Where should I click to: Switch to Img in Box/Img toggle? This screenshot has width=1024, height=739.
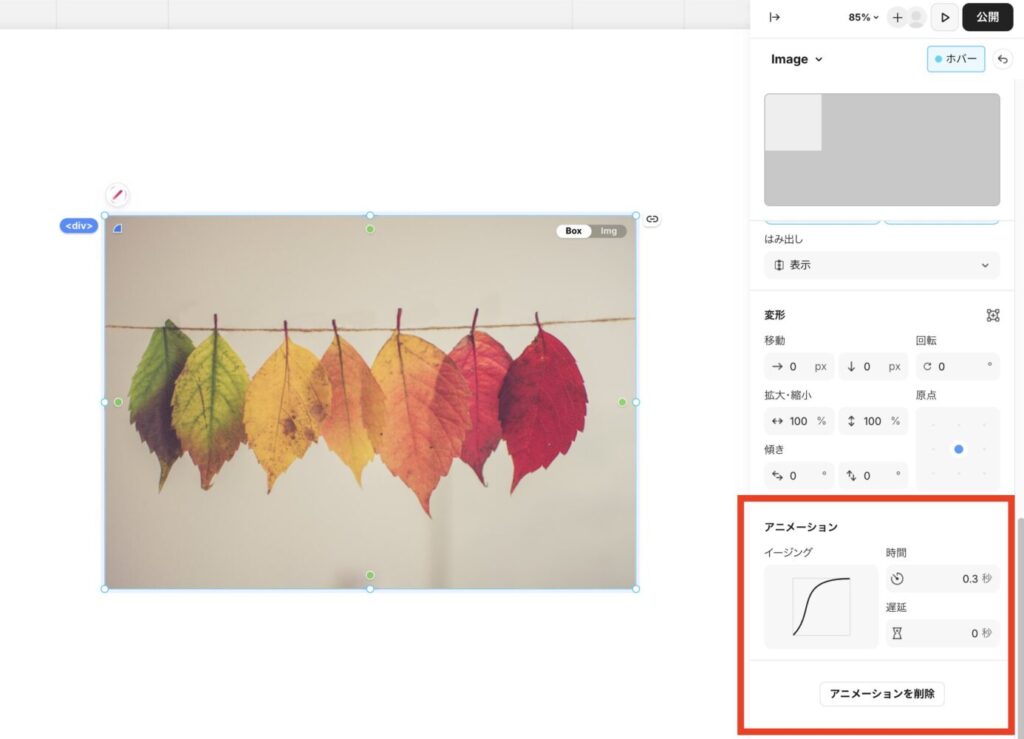click(x=609, y=231)
